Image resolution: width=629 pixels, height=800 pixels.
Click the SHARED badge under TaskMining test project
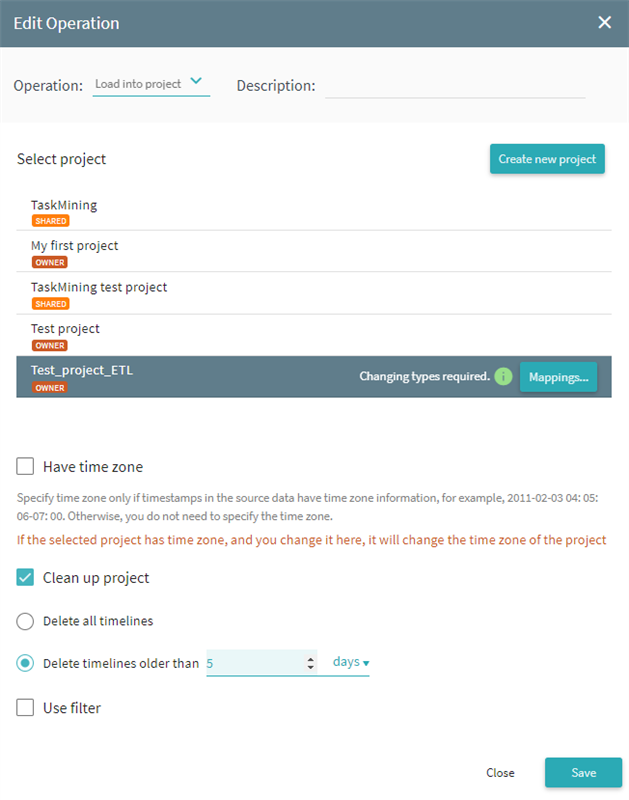click(51, 304)
